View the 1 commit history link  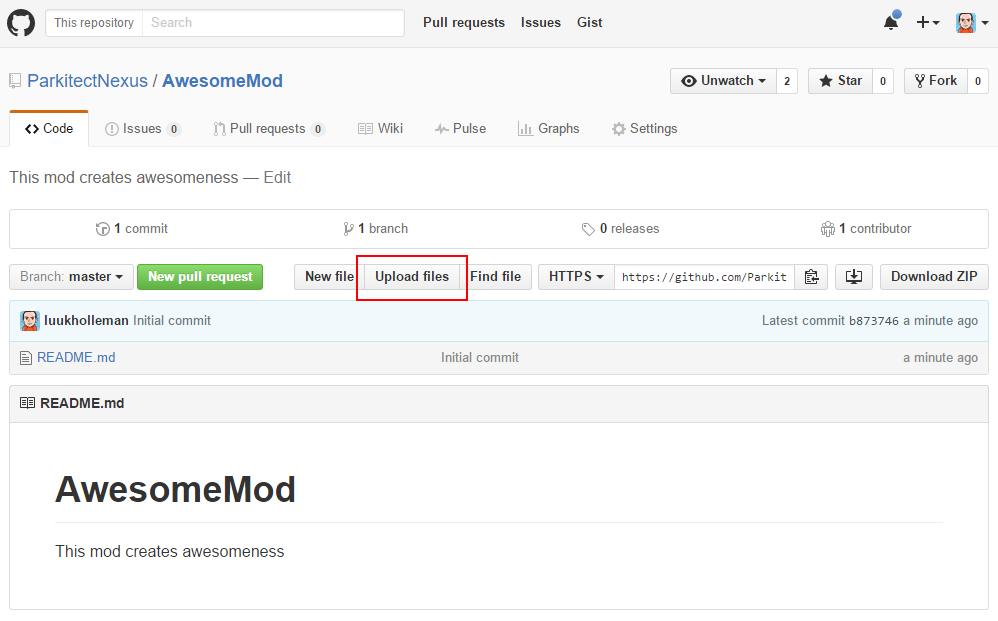point(132,228)
